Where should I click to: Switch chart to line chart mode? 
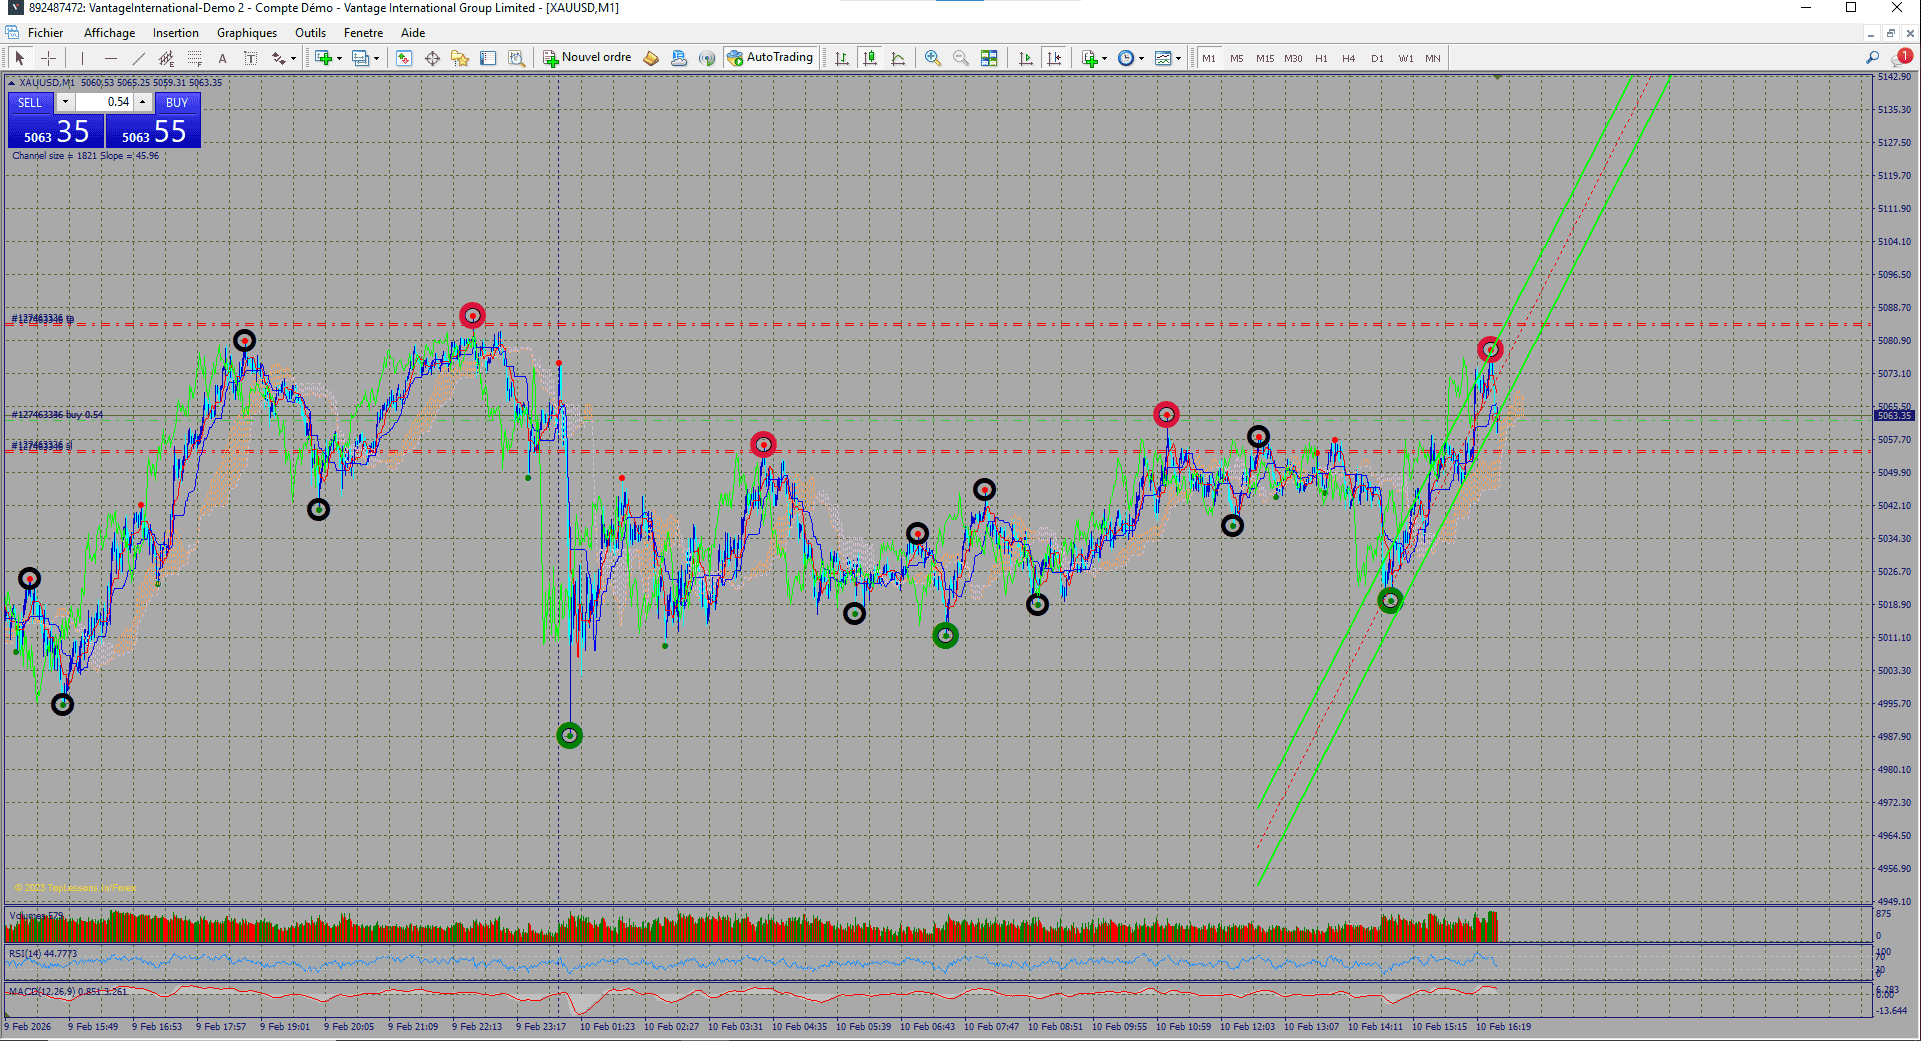pos(898,58)
